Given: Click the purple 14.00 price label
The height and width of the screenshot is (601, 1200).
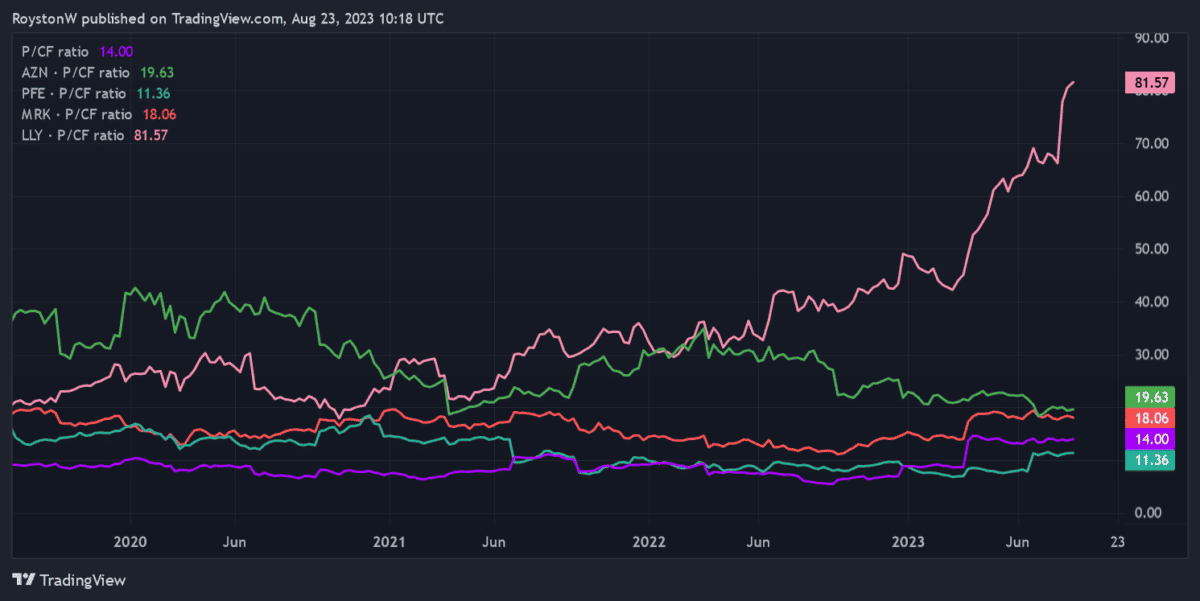Looking at the screenshot, I should coord(1147,438).
